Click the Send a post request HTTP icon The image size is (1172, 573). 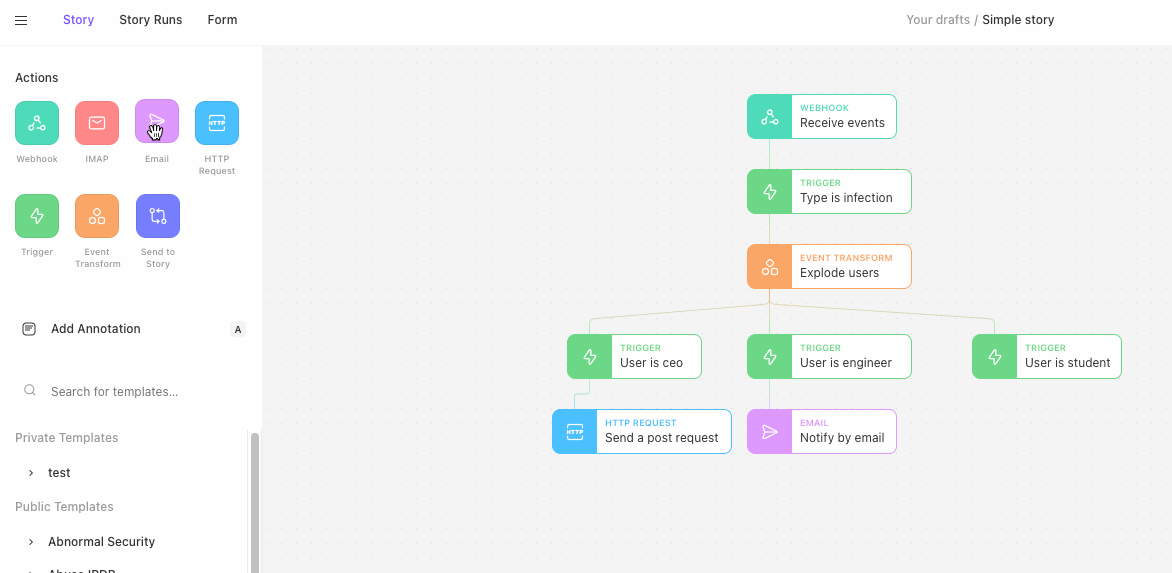pyautogui.click(x=574, y=432)
